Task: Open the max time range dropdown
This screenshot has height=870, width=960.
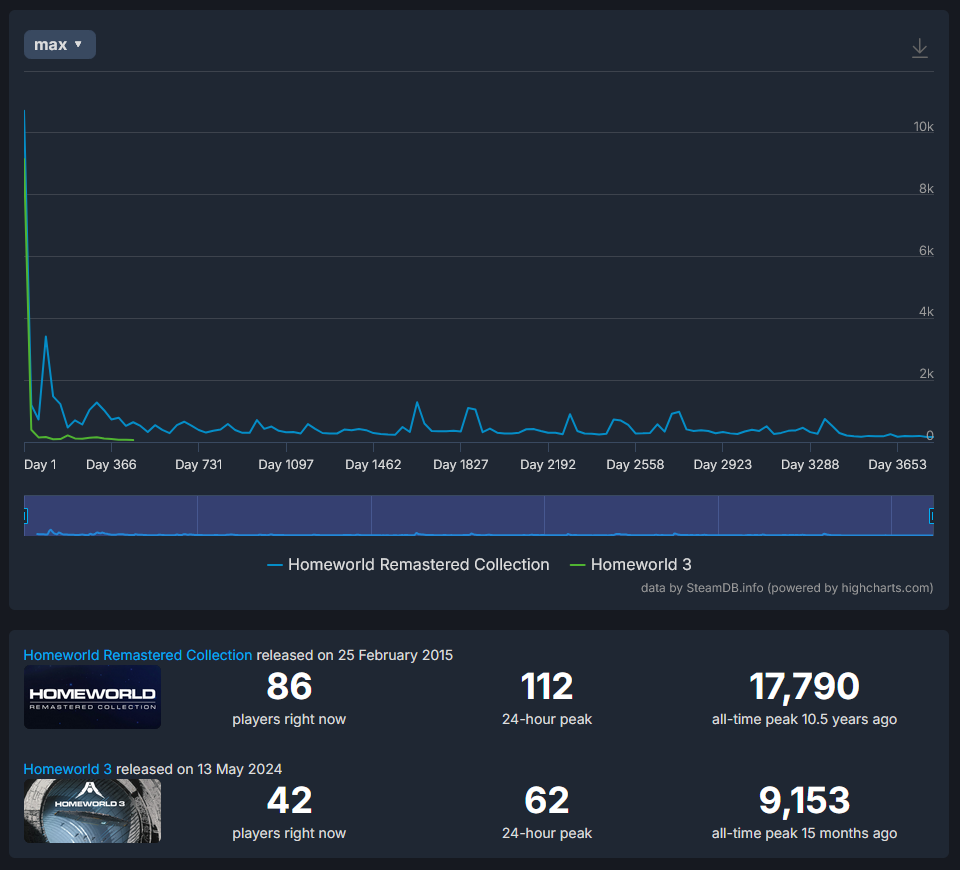Action: point(59,45)
